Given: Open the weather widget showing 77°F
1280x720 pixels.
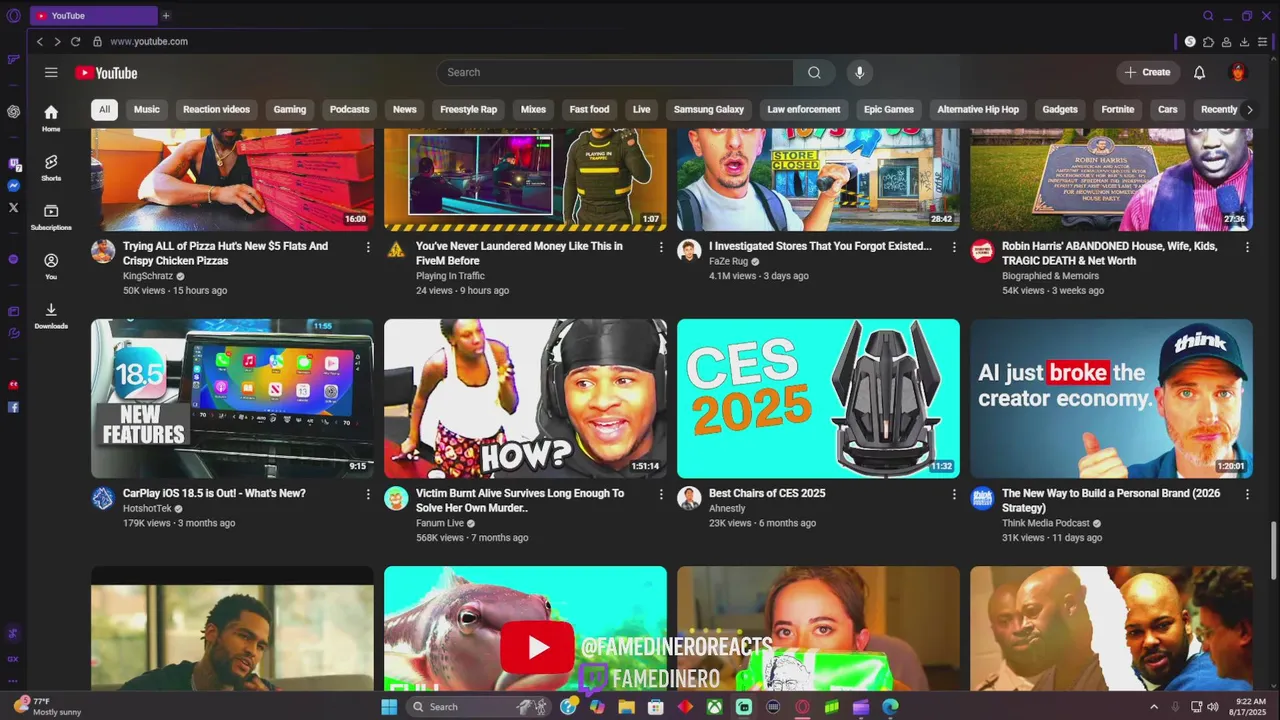Looking at the screenshot, I should click(47, 706).
